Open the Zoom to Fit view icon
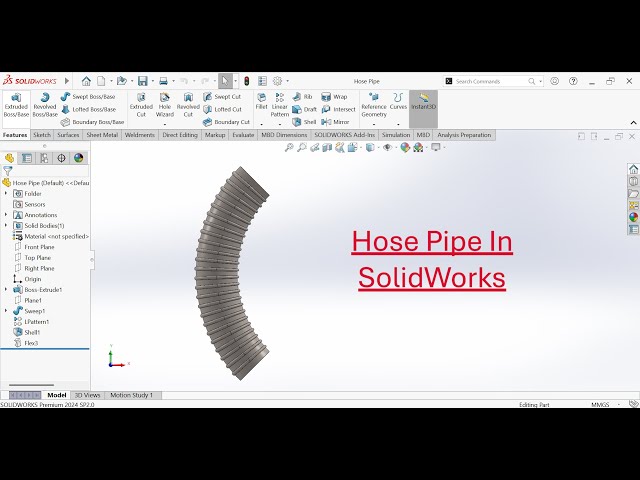This screenshot has width=640, height=480. click(x=289, y=147)
